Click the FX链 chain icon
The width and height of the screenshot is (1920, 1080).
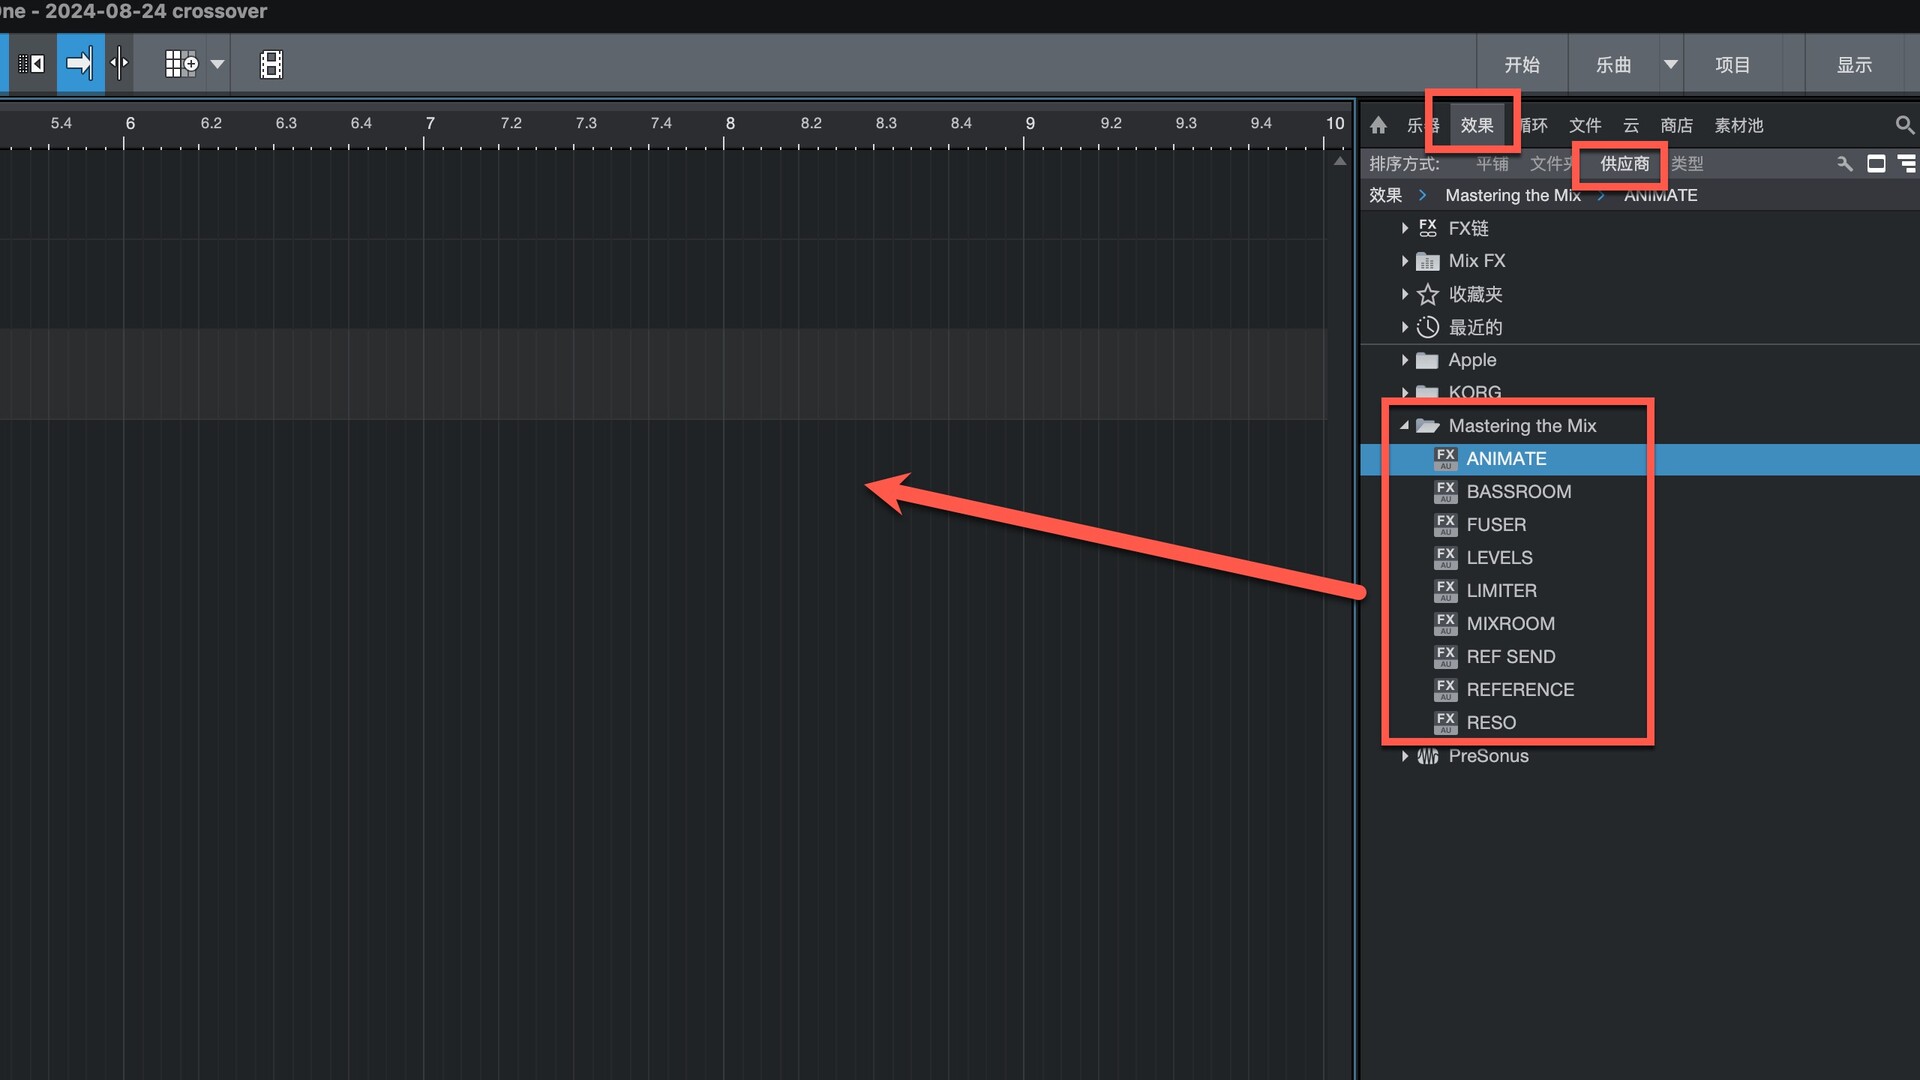[1428, 228]
